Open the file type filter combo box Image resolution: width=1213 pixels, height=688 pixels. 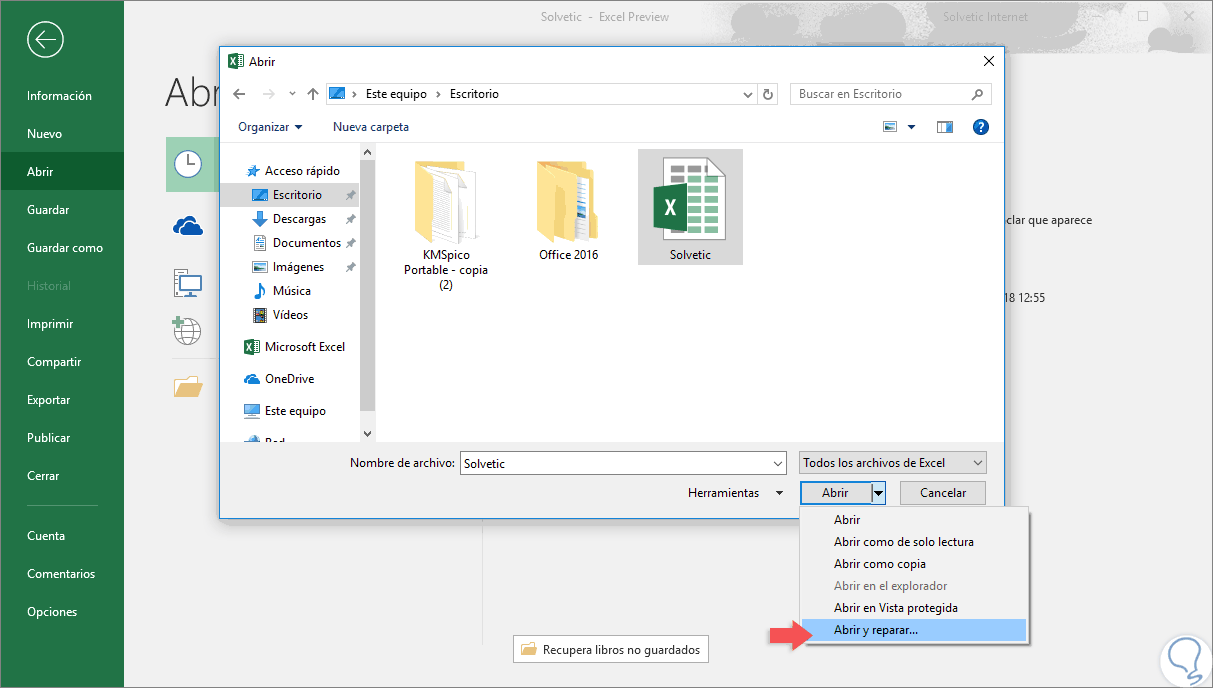pyautogui.click(x=893, y=463)
